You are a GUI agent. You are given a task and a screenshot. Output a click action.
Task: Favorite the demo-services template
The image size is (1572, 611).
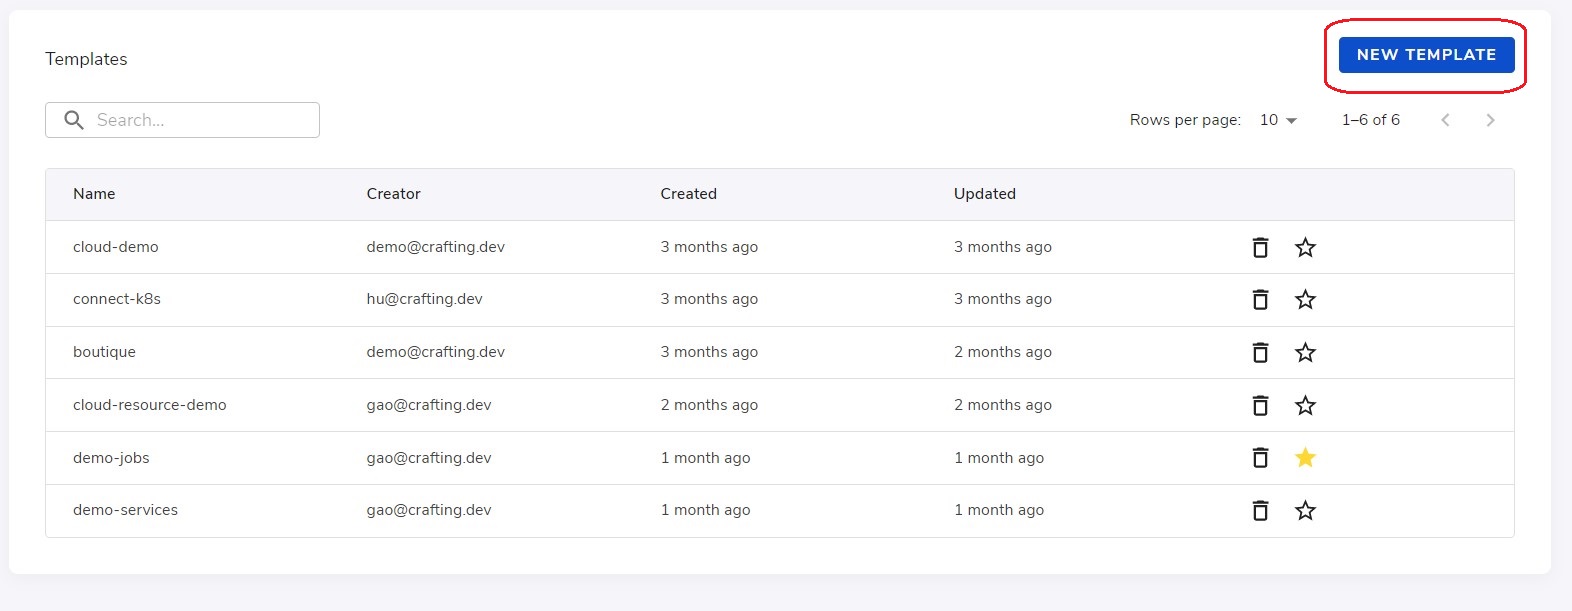(x=1305, y=510)
